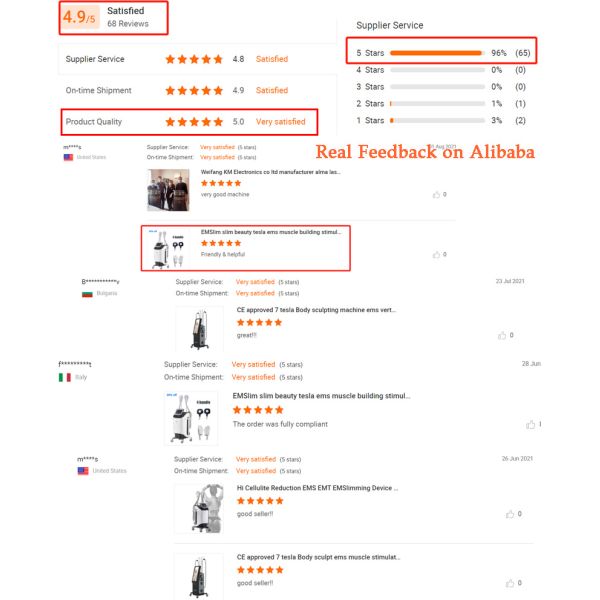
Task: Filter reviews by 5 Stars
Action: coord(370,52)
